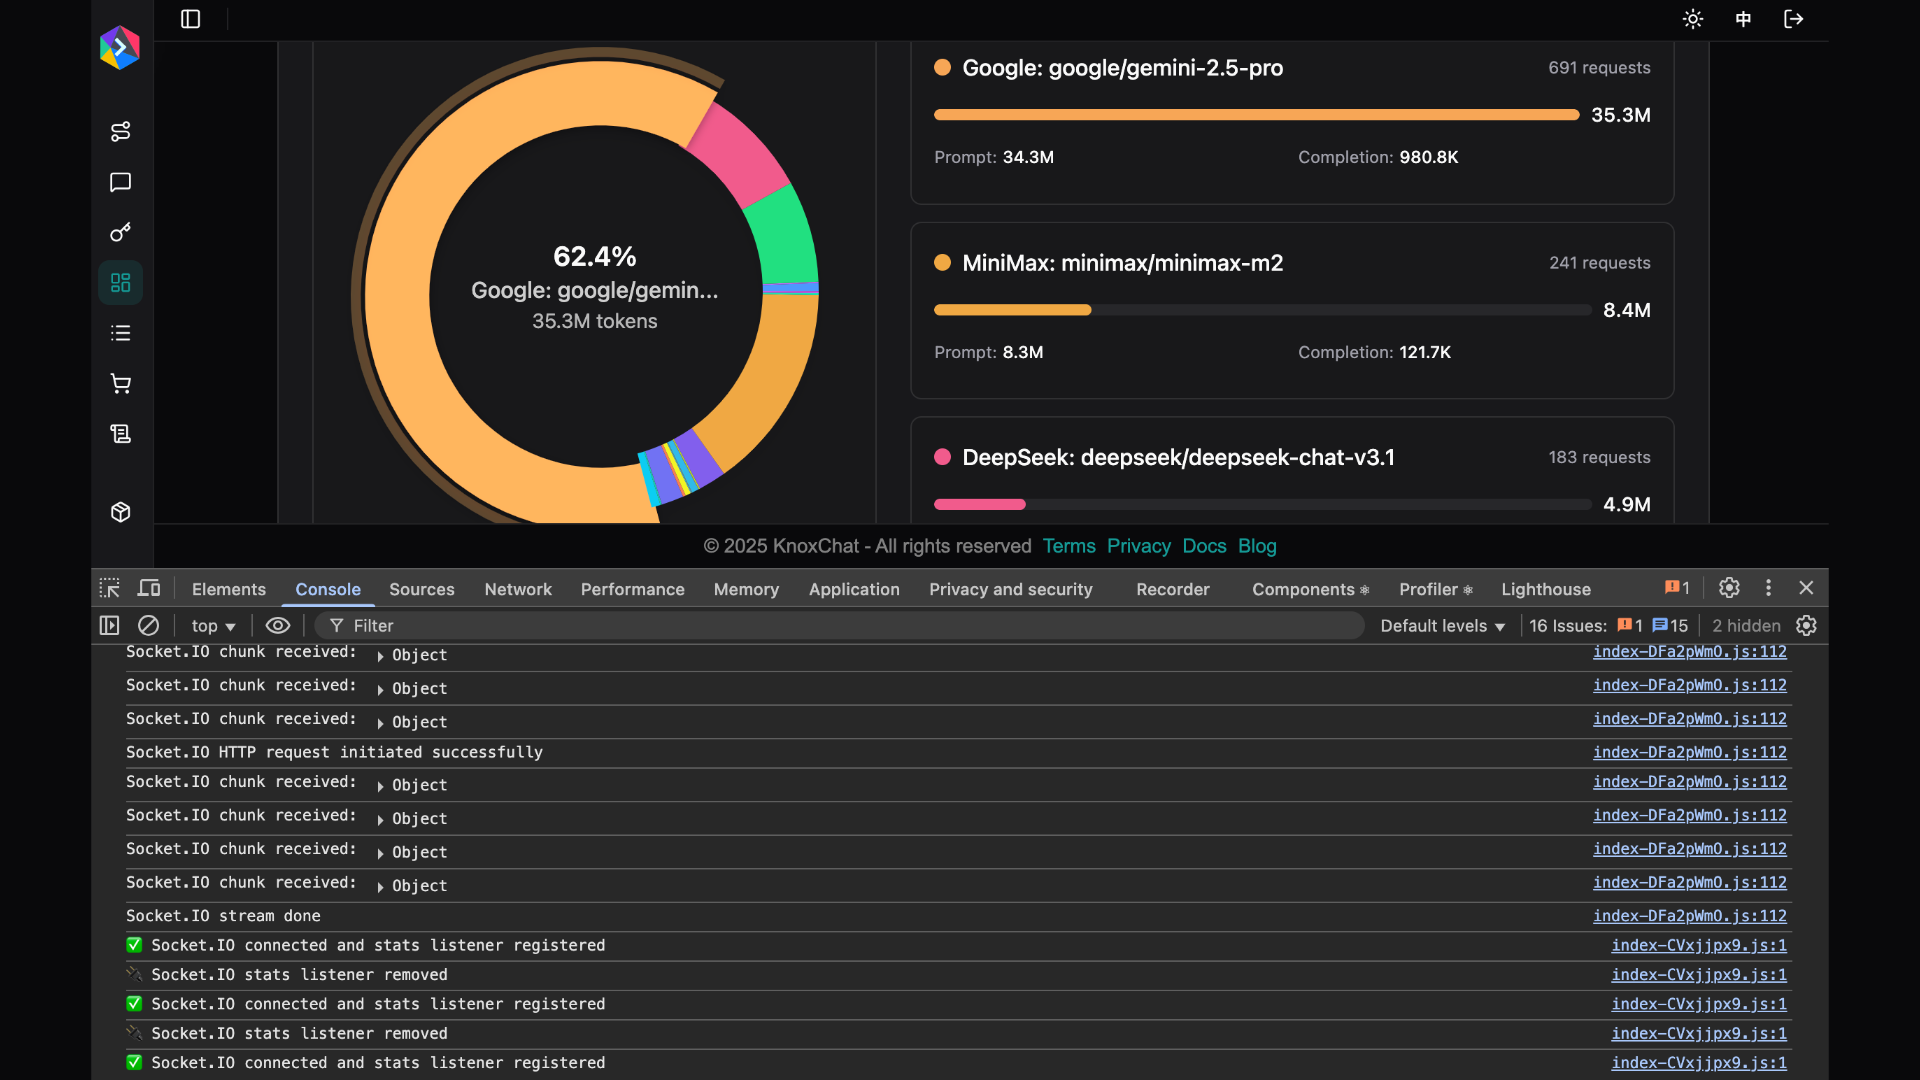
Task: Click the Gemini usage progress bar
Action: [x=1255, y=114]
